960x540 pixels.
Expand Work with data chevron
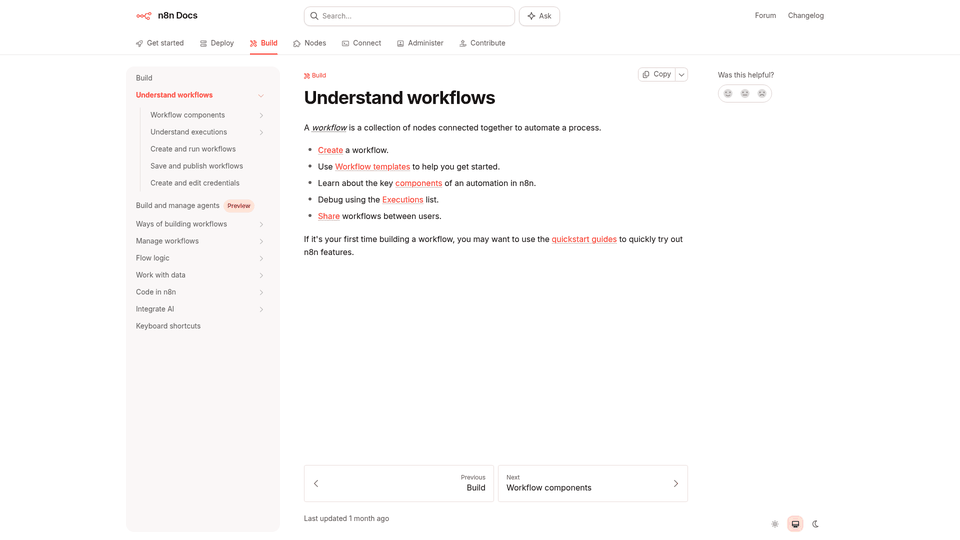261,276
